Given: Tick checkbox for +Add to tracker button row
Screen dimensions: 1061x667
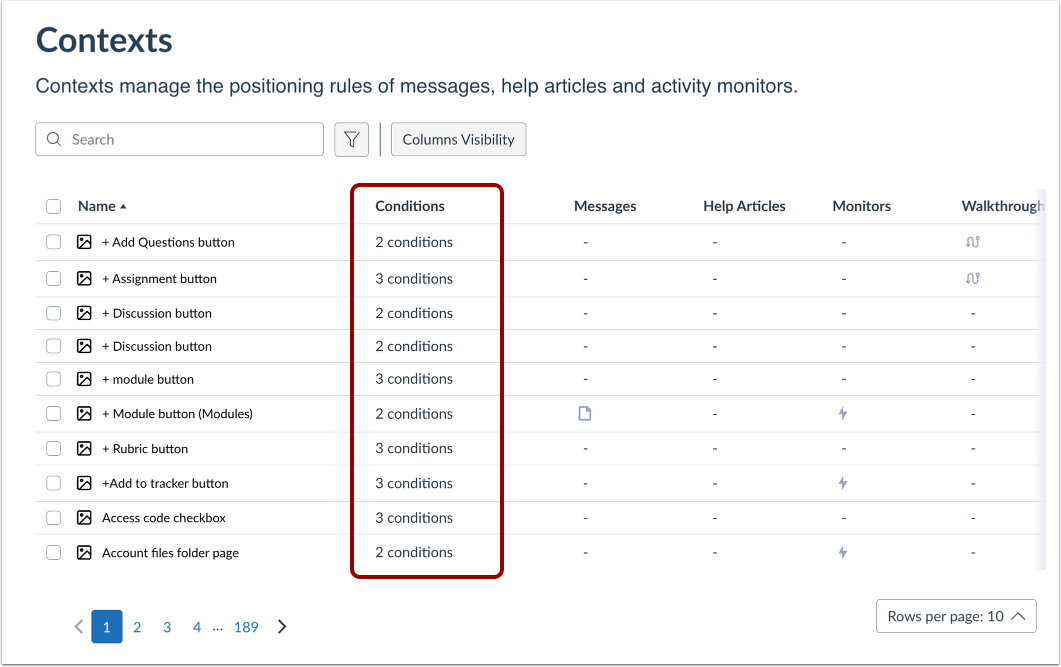Looking at the screenshot, I should (x=53, y=483).
